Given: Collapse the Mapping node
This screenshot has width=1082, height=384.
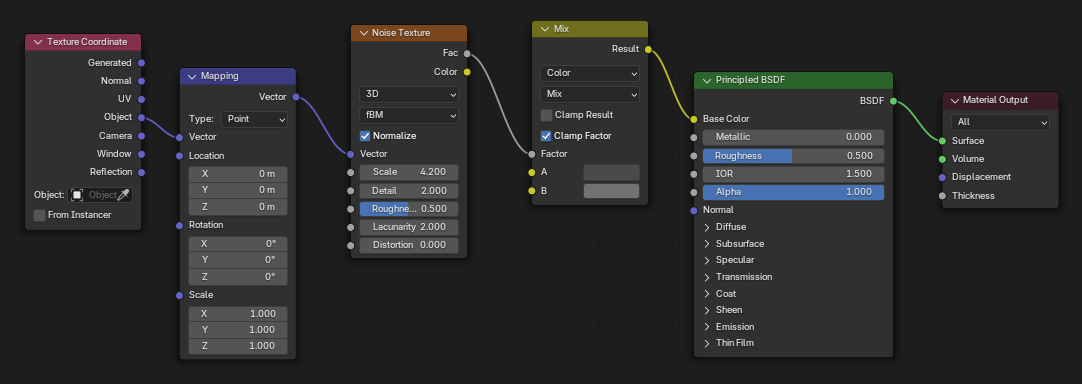Looking at the screenshot, I should pyautogui.click(x=192, y=76).
